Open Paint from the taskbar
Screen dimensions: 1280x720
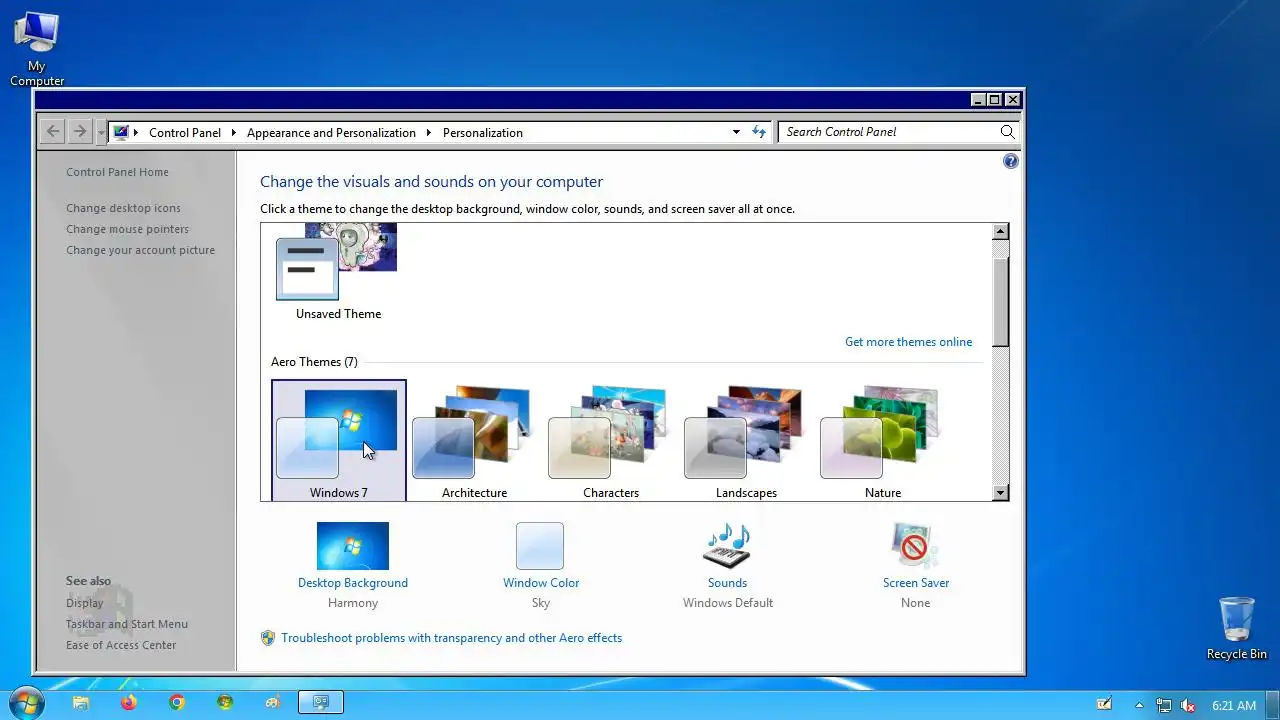(x=273, y=703)
